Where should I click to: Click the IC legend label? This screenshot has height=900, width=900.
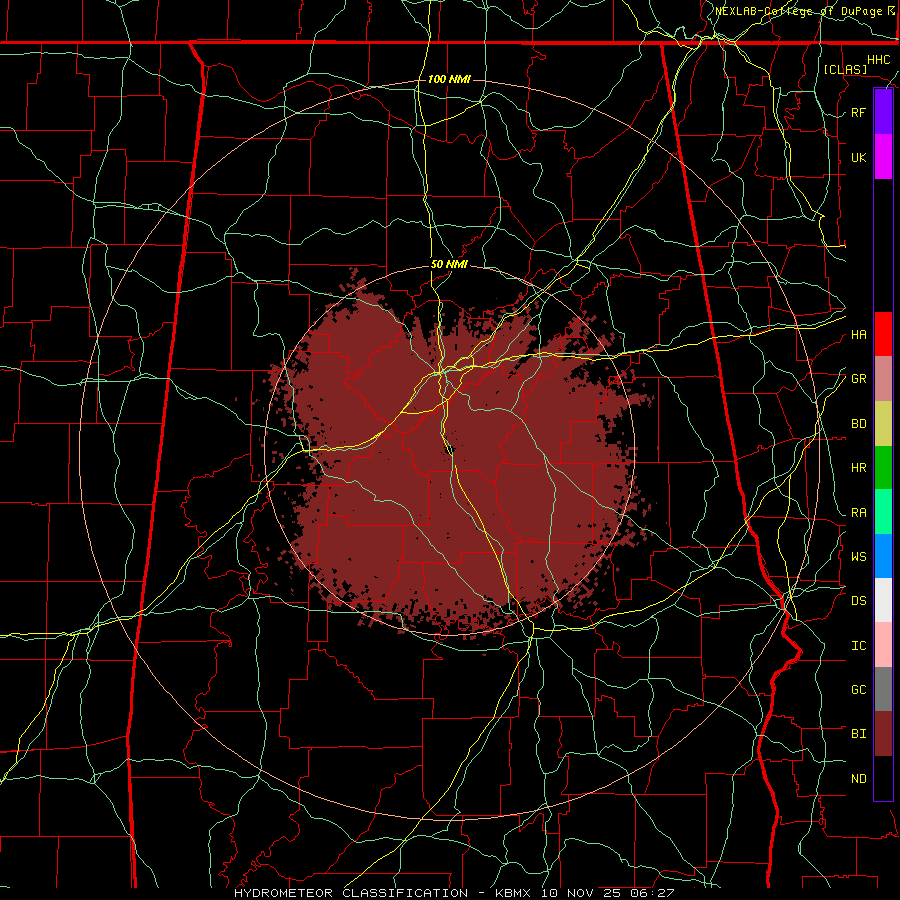click(x=858, y=646)
